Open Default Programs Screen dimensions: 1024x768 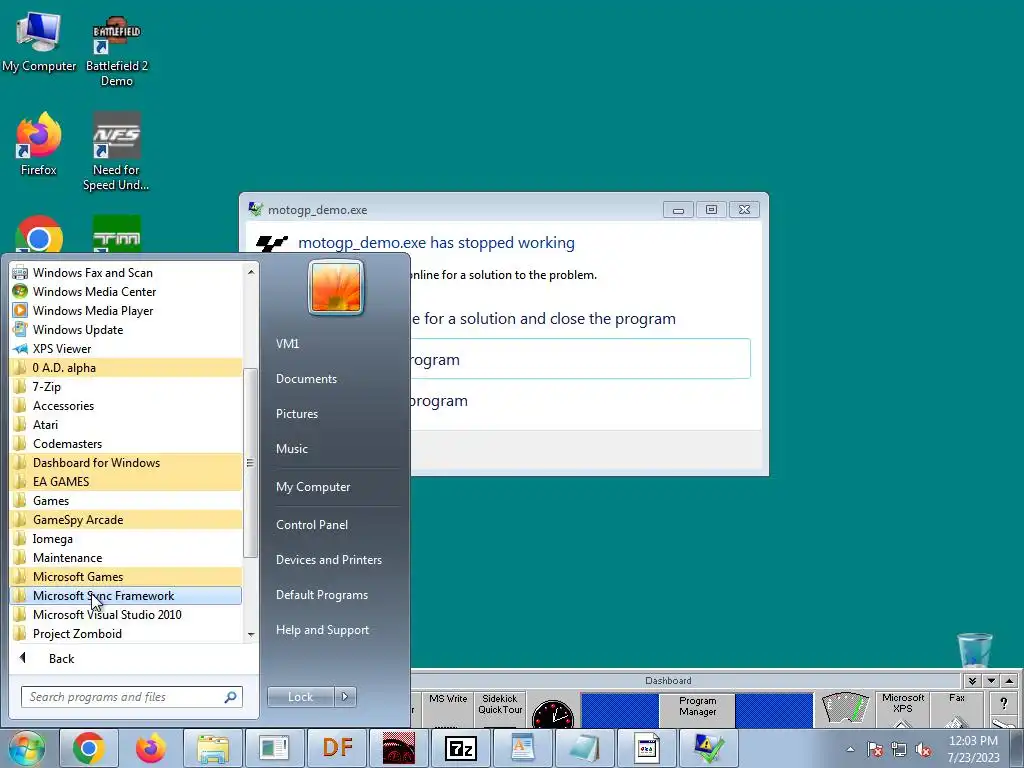322,595
